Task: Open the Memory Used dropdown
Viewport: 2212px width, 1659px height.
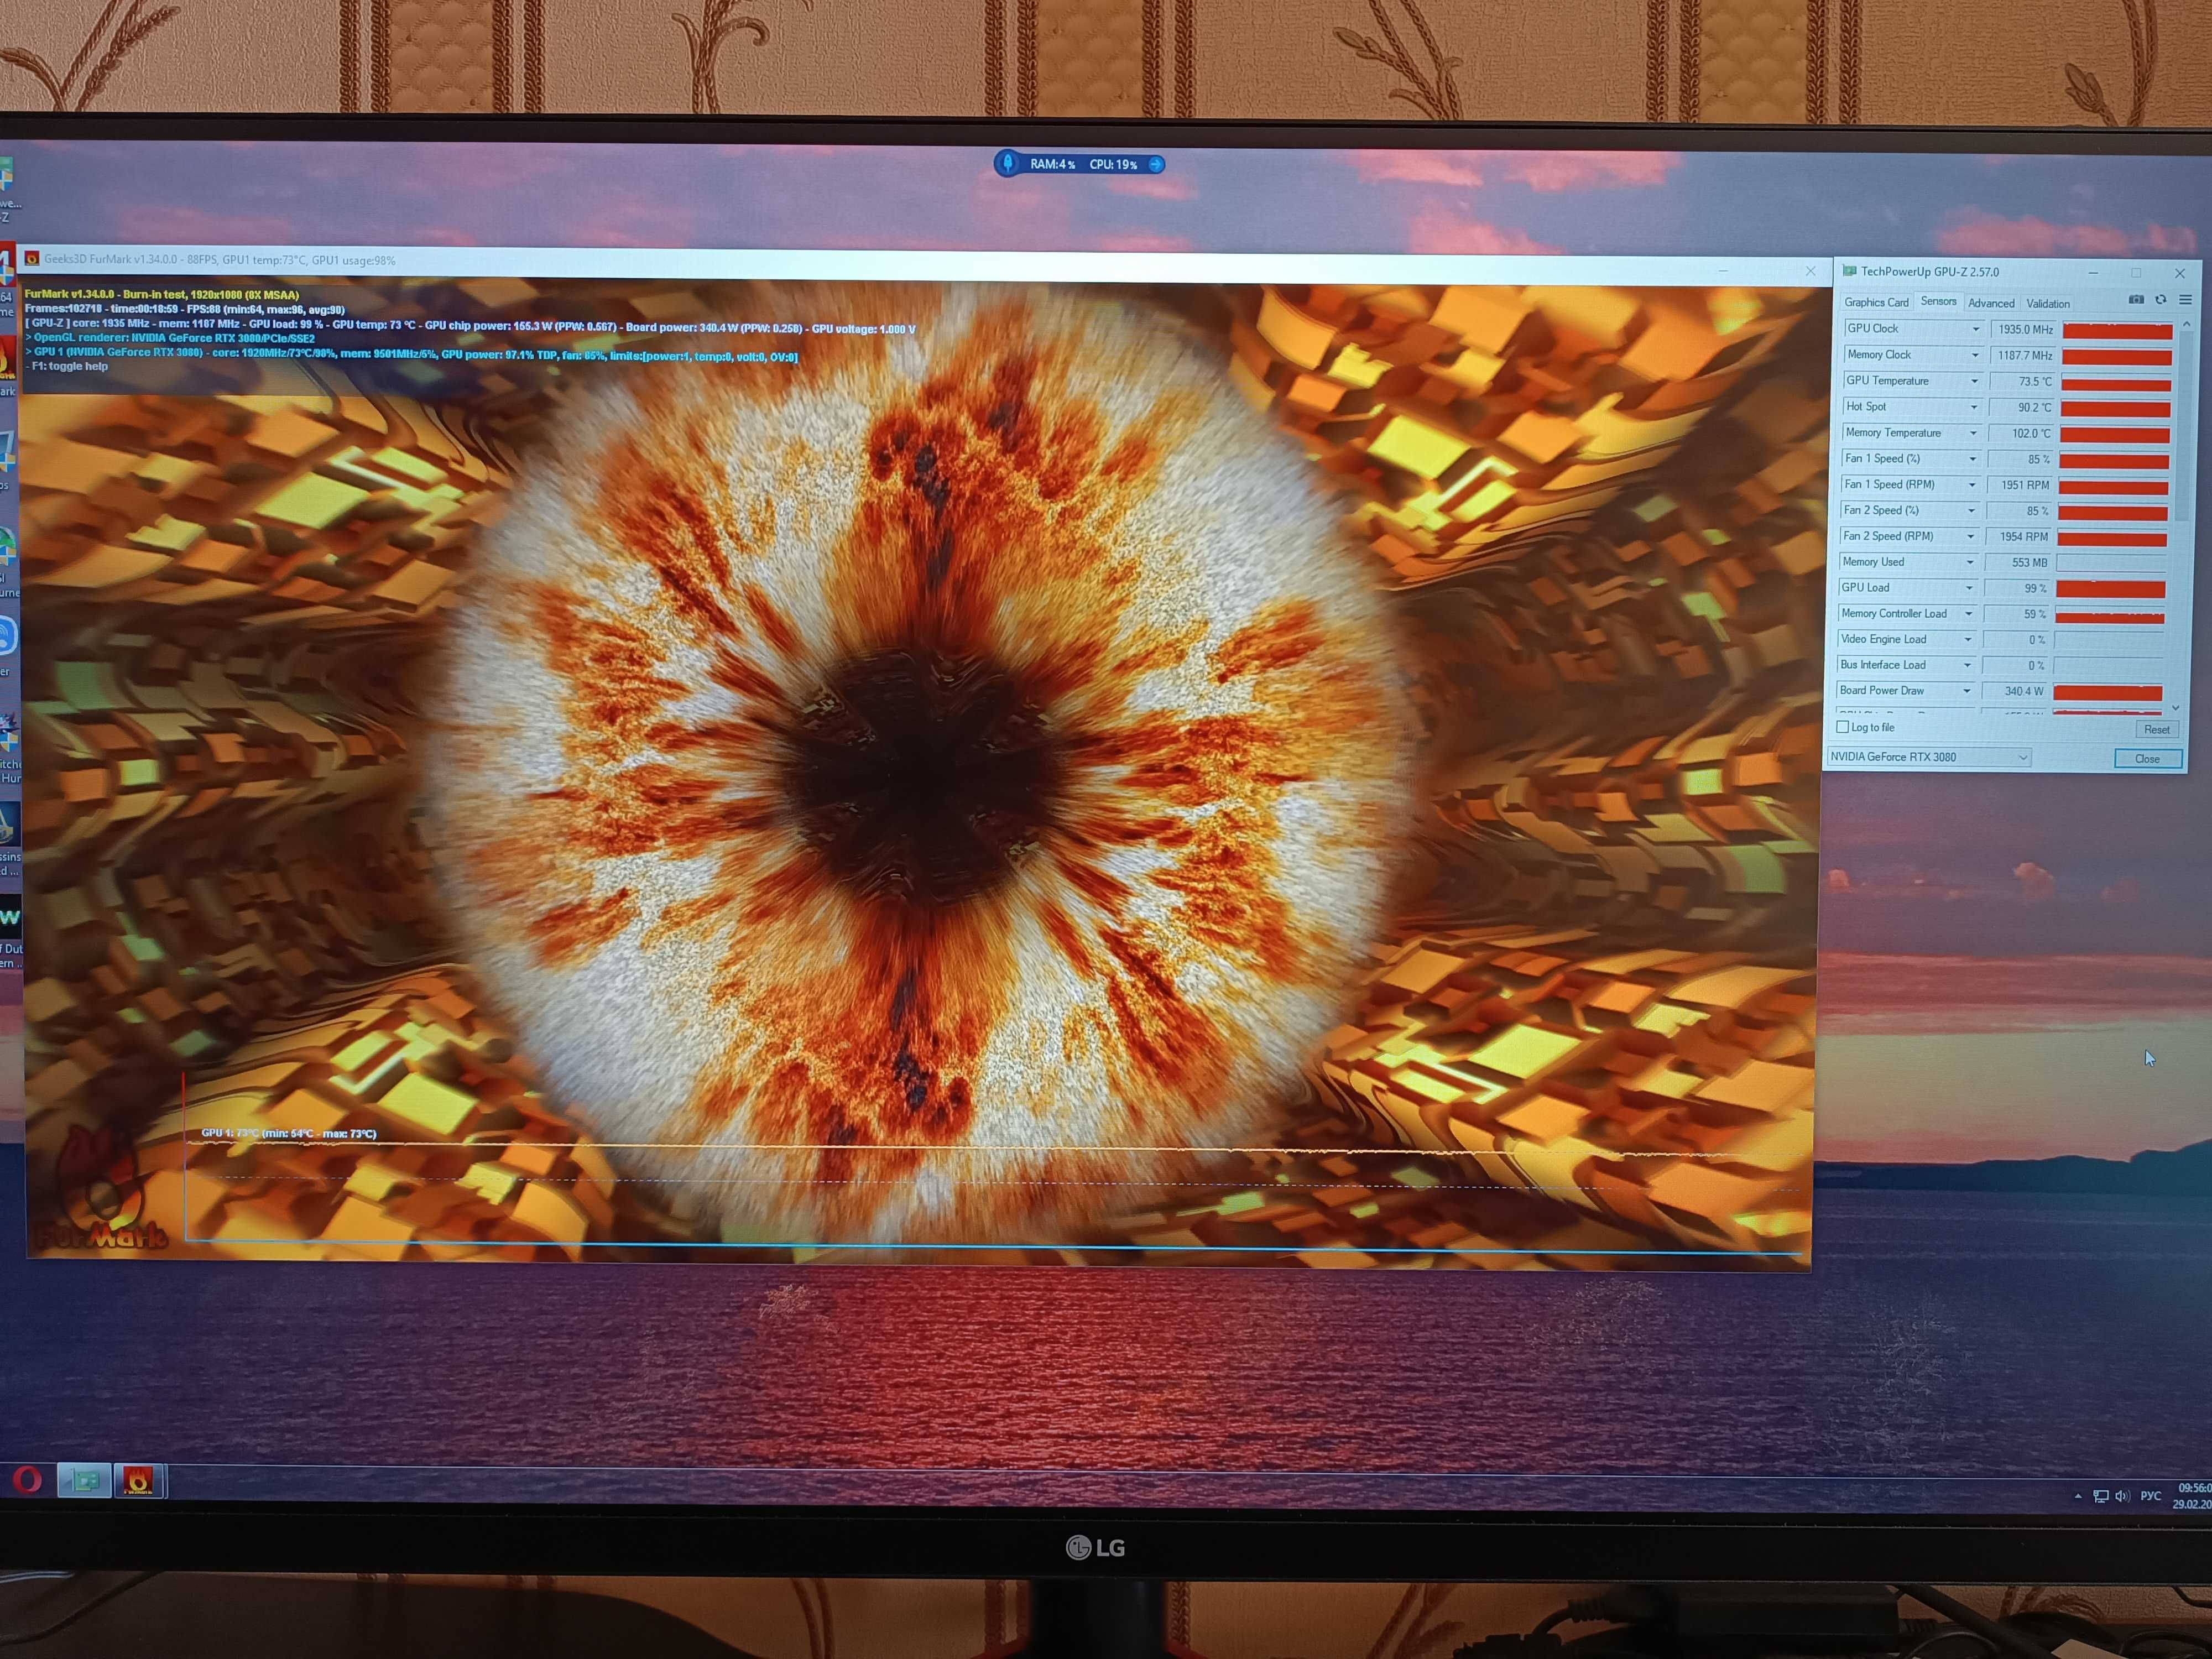Action: 1971,562
